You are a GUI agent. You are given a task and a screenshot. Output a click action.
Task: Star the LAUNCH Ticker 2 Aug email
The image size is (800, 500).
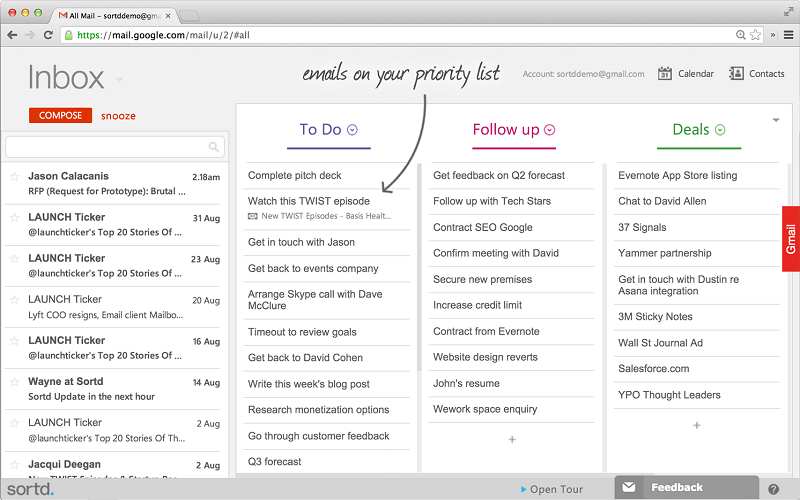click(x=15, y=423)
